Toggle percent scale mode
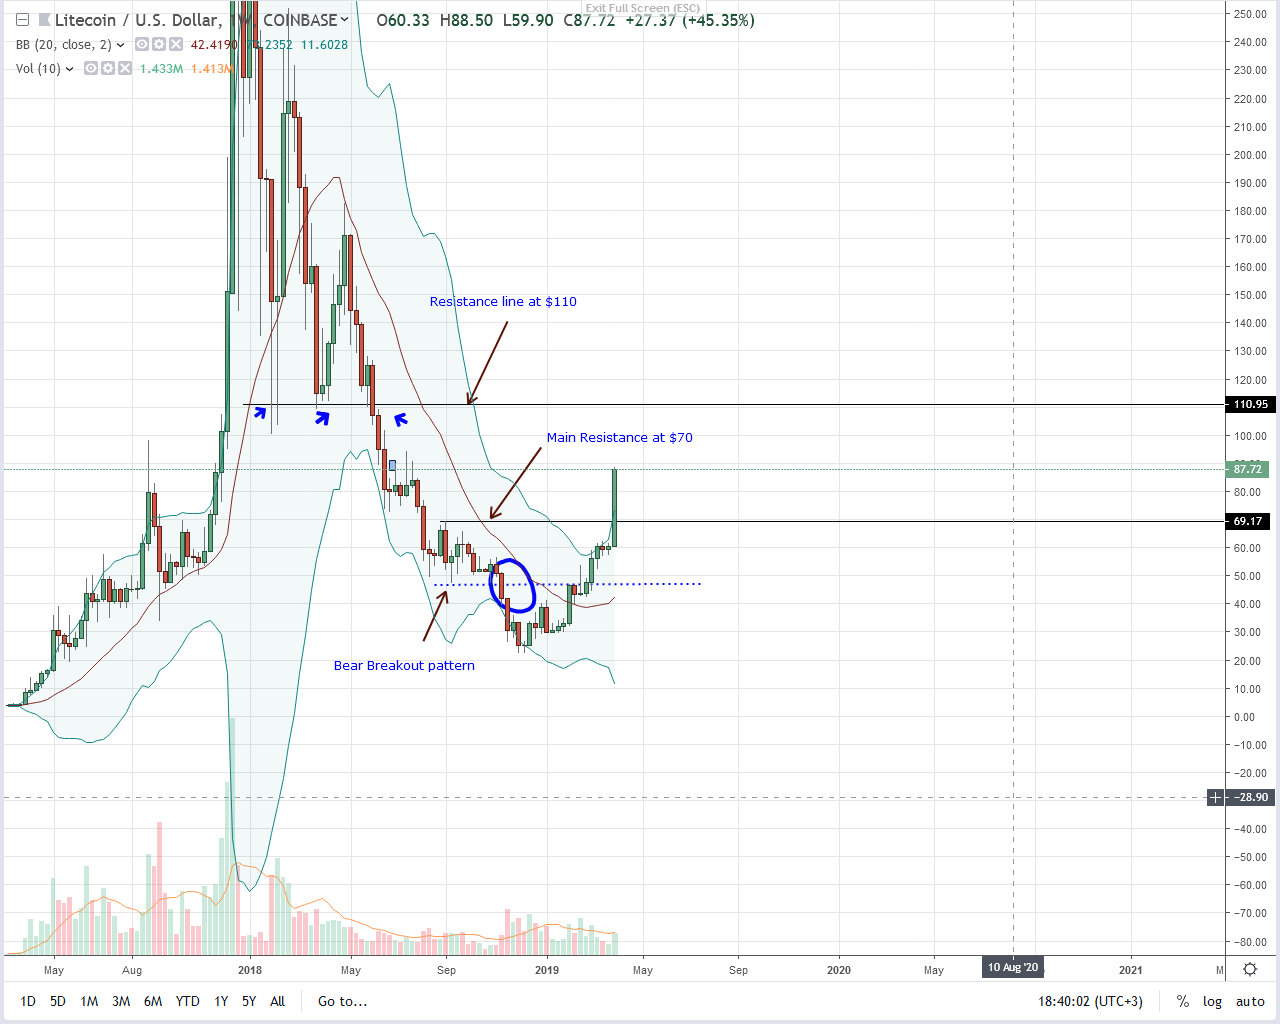This screenshot has width=1280, height=1024. click(x=1183, y=1001)
